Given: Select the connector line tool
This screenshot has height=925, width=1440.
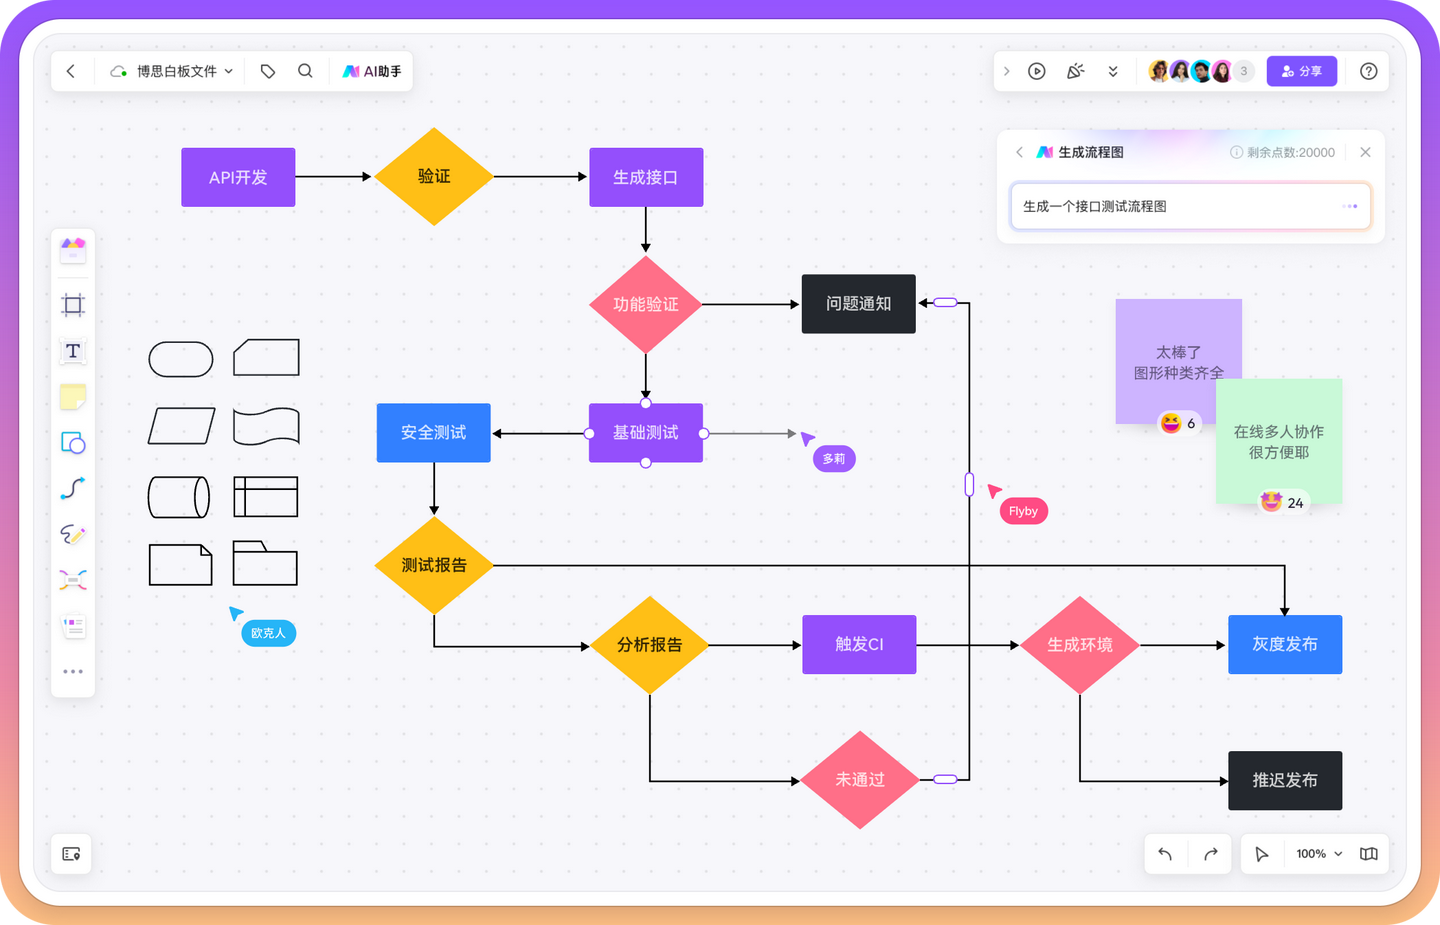Looking at the screenshot, I should [72, 488].
